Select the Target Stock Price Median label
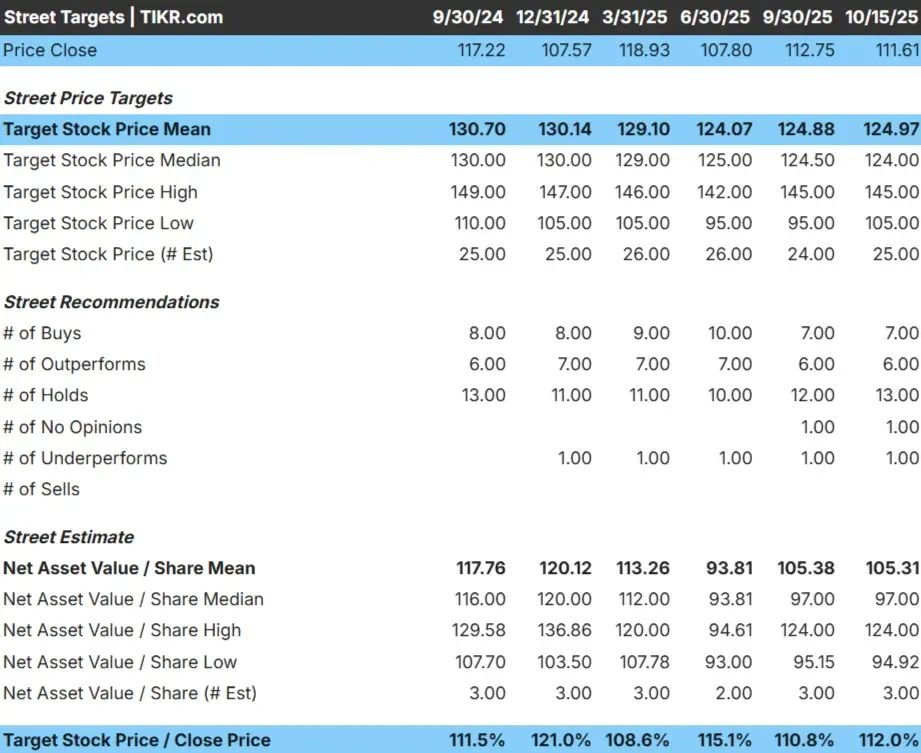Viewport: 921px width, 753px height. pyautogui.click(x=113, y=160)
